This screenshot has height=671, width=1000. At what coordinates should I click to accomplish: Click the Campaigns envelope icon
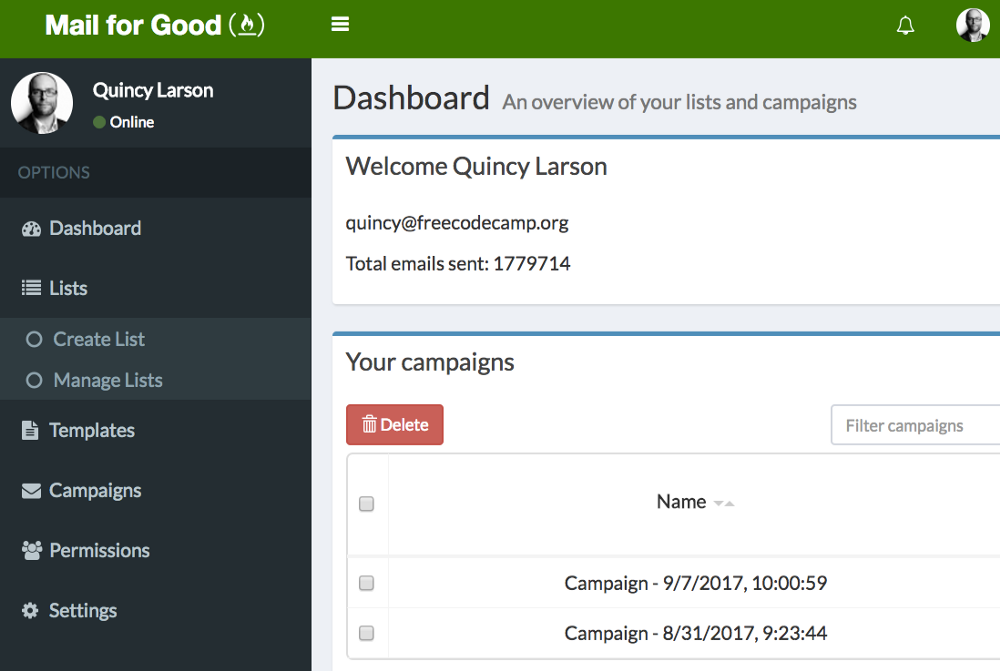(x=31, y=491)
